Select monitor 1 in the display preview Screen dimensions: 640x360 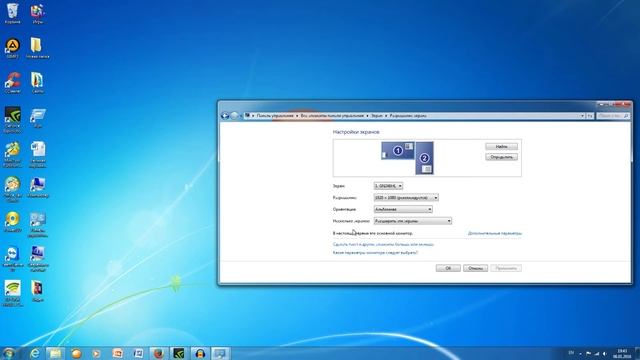398,151
